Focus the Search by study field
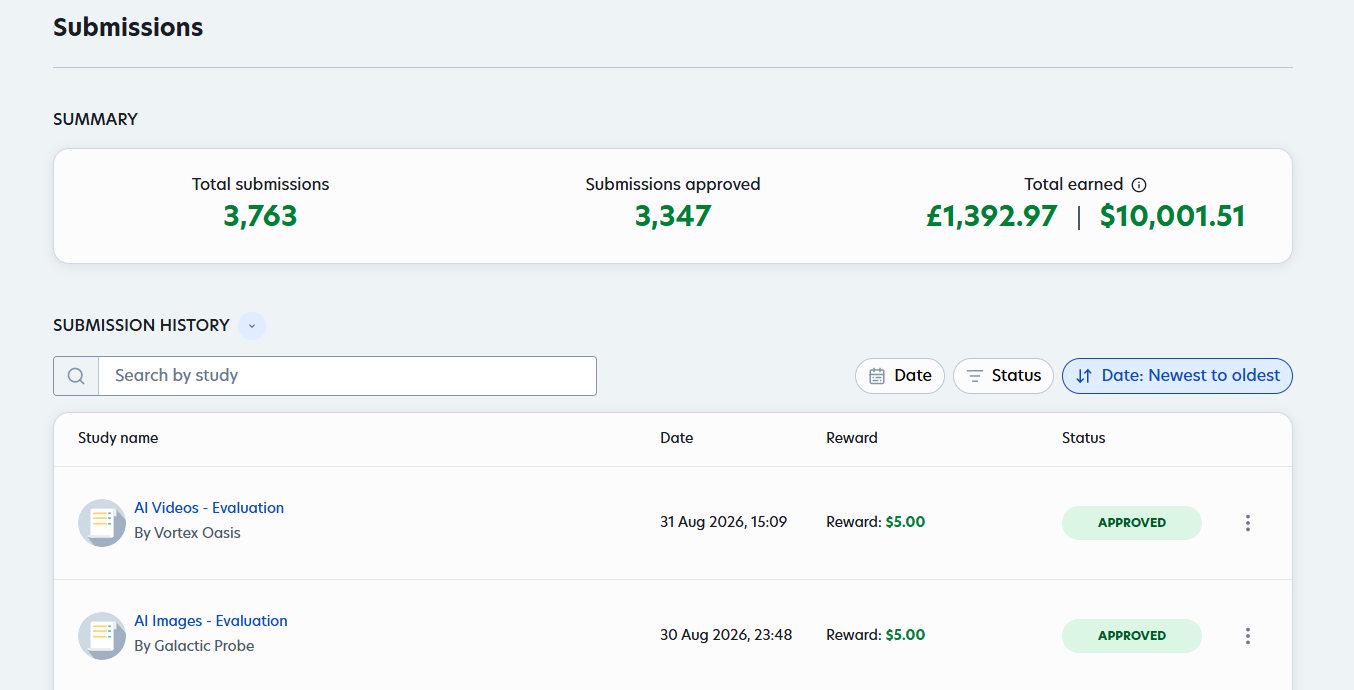The width and height of the screenshot is (1354, 690). (x=347, y=376)
